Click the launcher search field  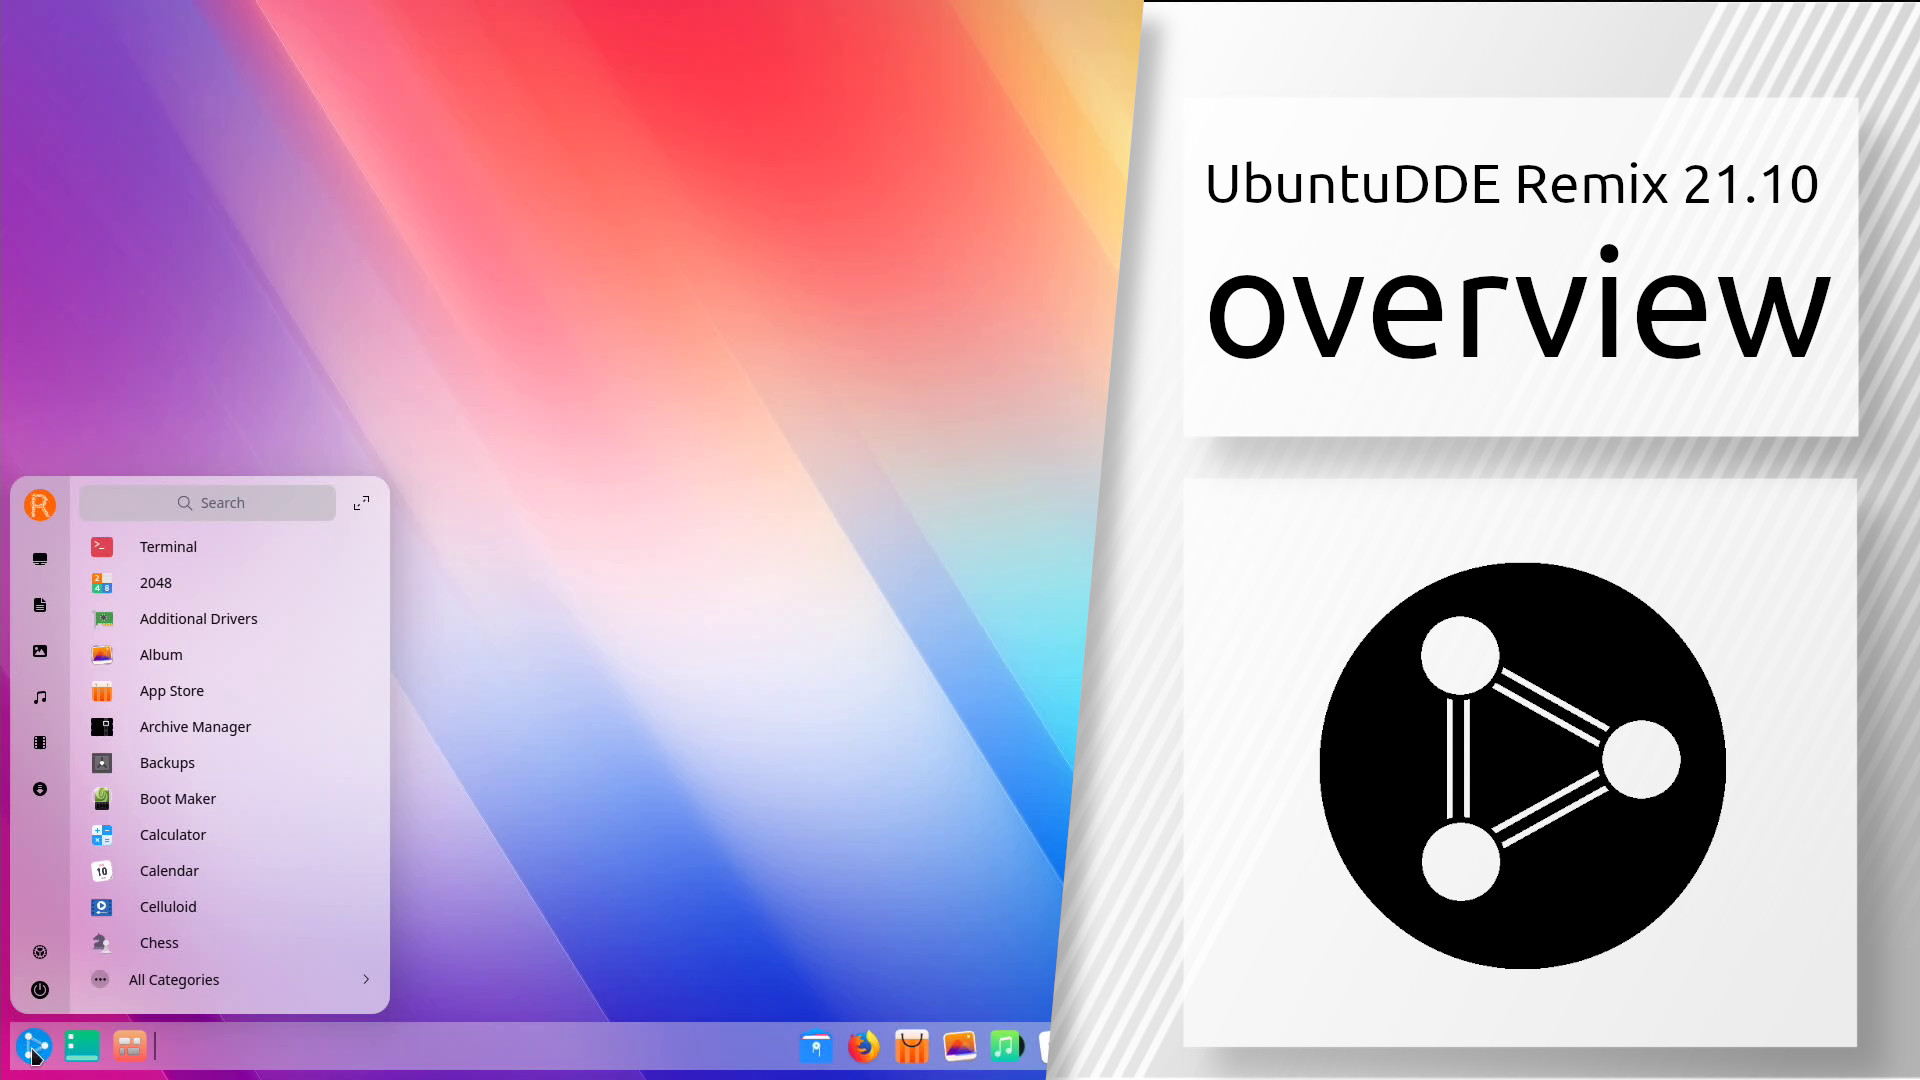(208, 503)
